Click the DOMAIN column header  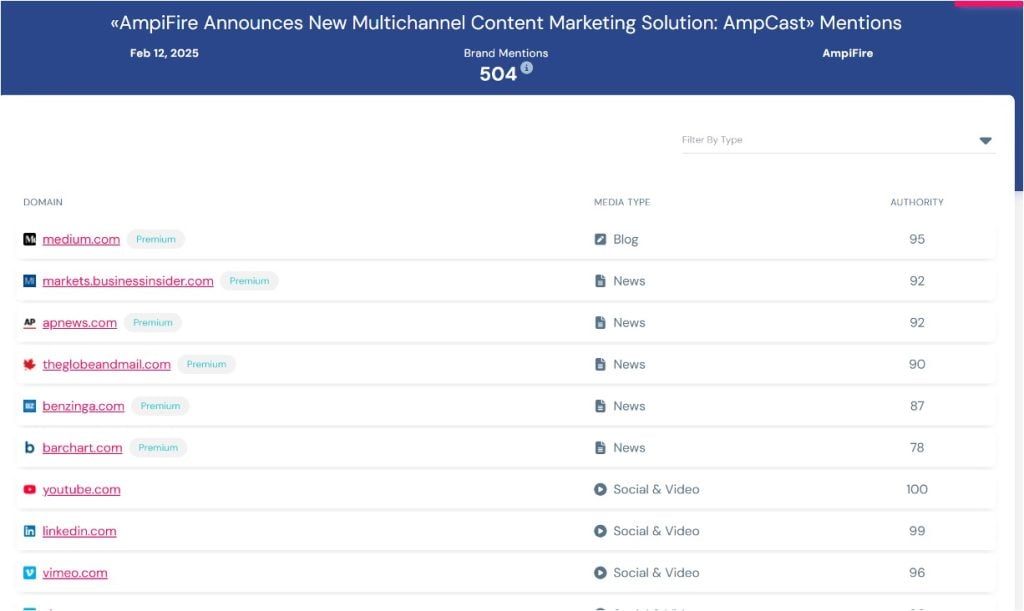click(43, 202)
